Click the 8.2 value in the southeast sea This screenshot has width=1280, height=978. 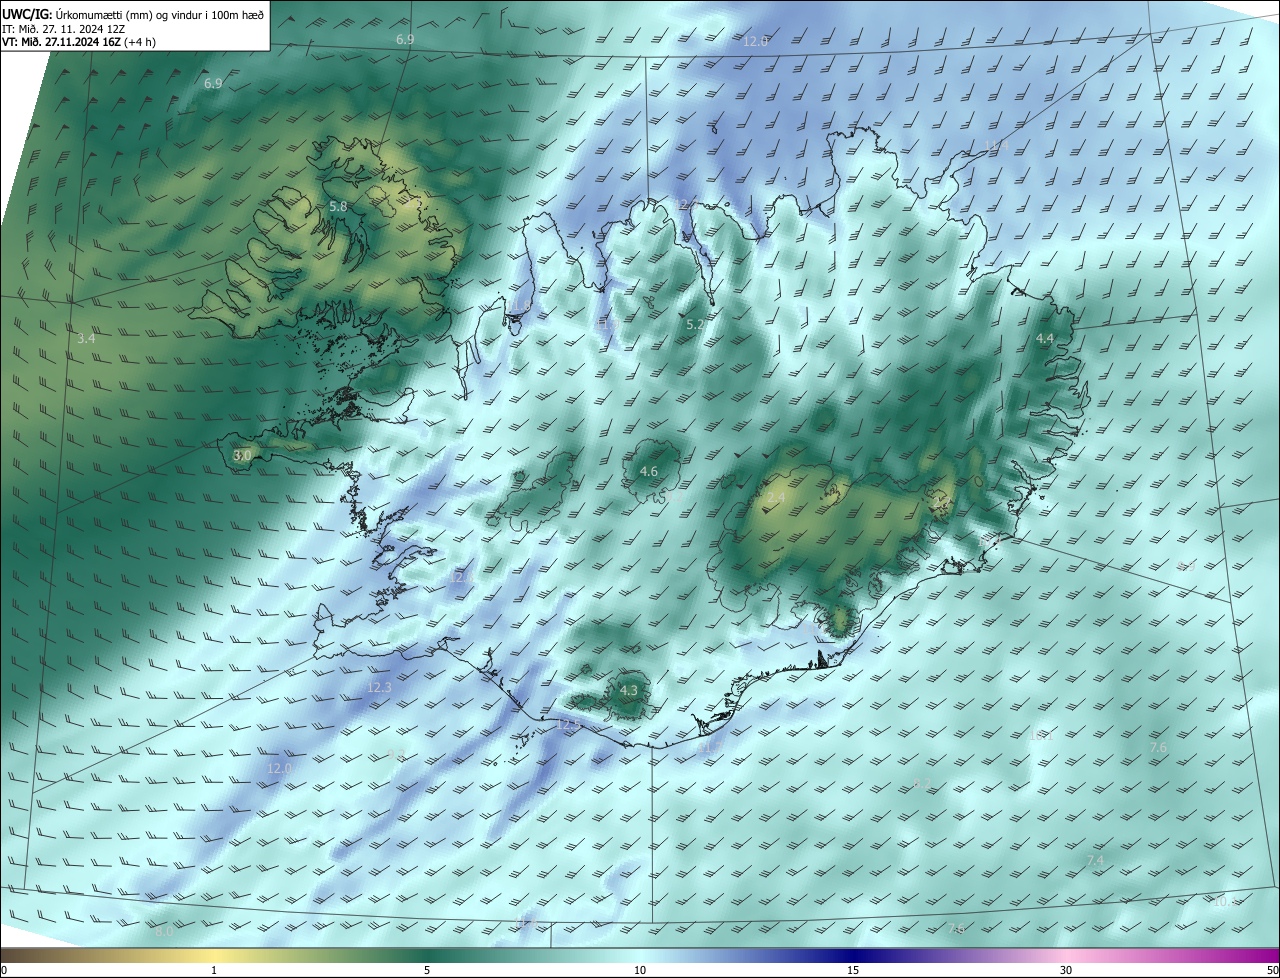(922, 782)
